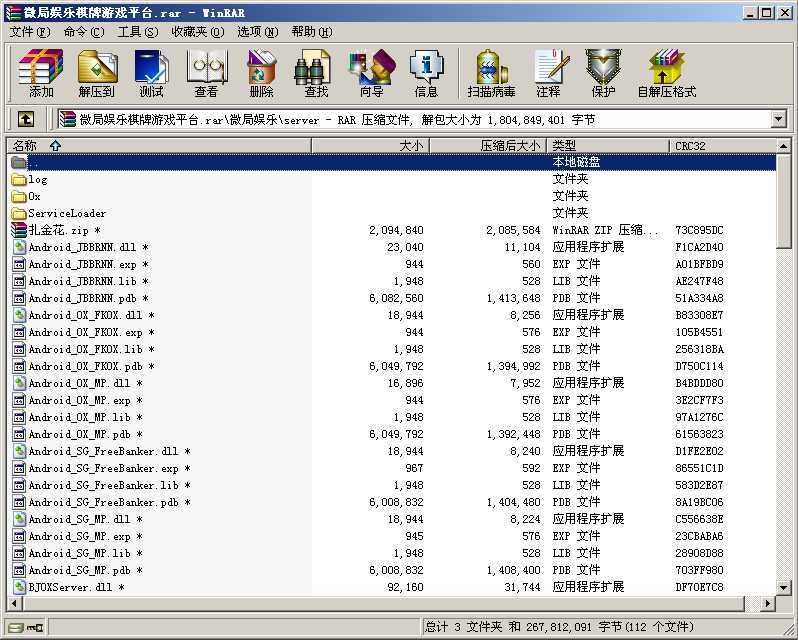Click the Android_JBBRNN.dll file icon
The image size is (798, 640).
tap(19, 247)
